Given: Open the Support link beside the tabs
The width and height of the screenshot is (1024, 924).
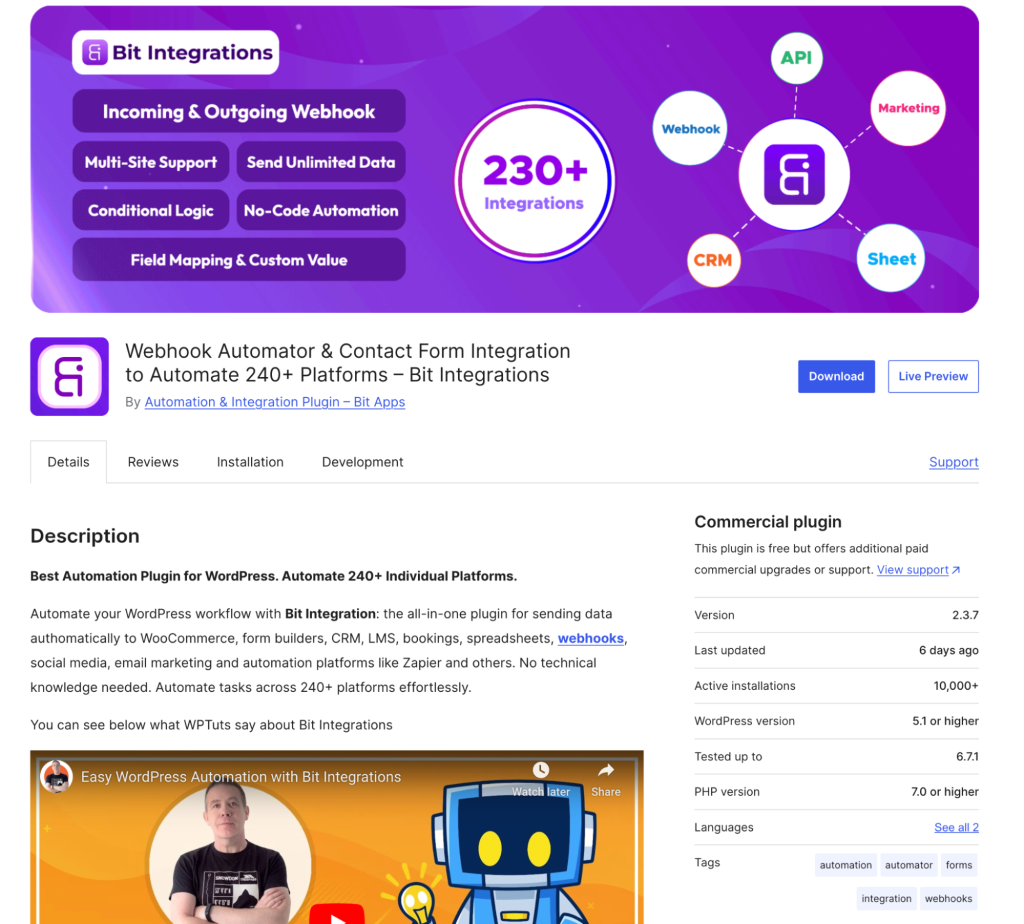Looking at the screenshot, I should pos(953,462).
